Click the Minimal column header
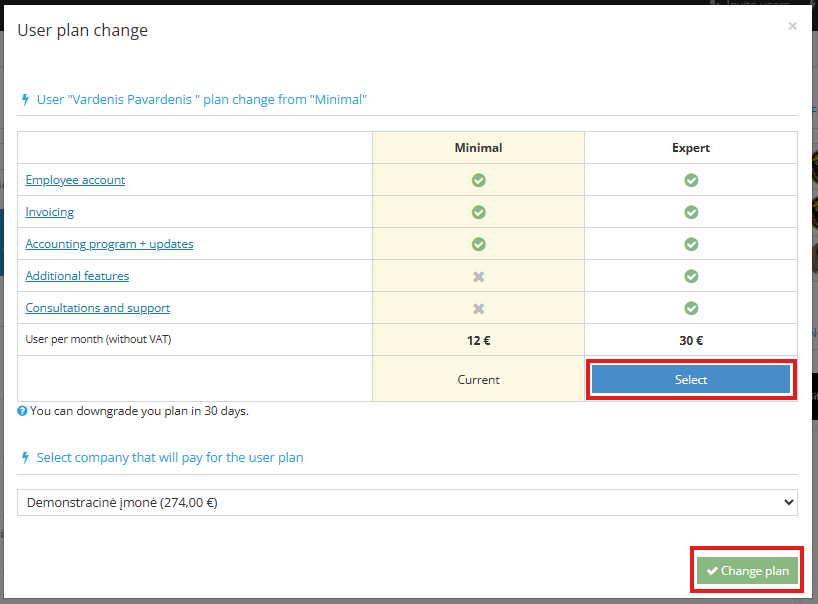Screen dimensions: 818x604 478,148
